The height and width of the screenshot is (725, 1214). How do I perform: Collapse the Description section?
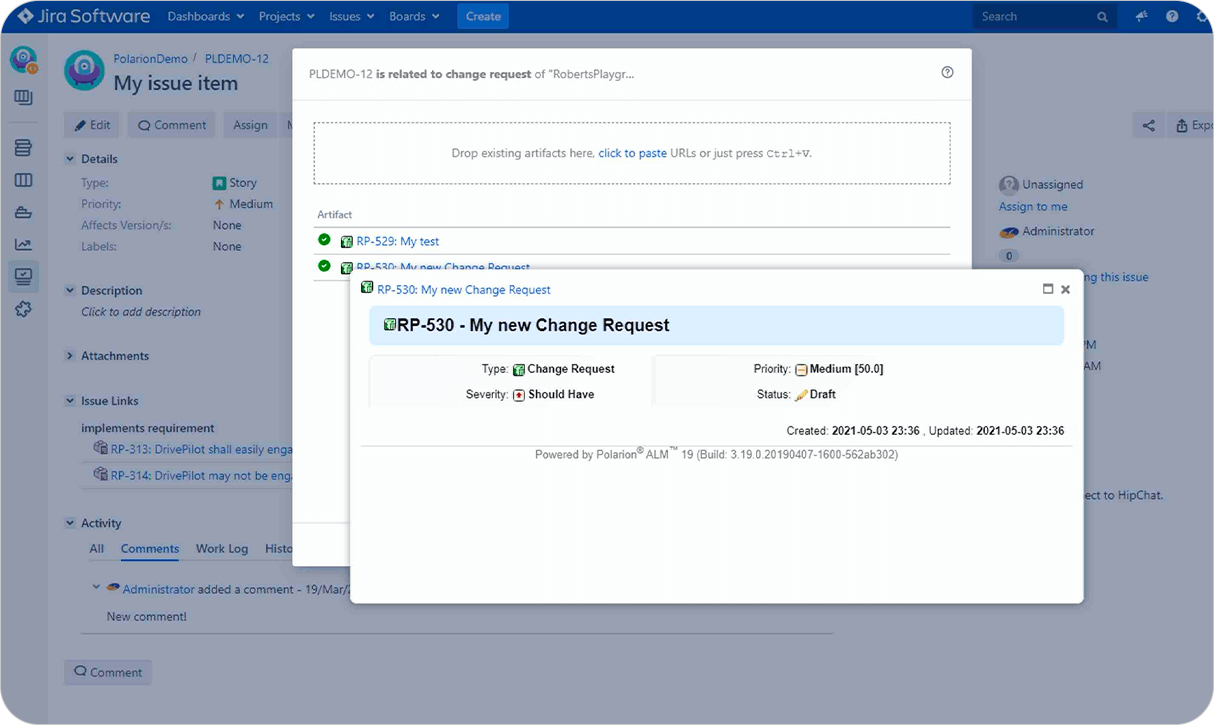tap(70, 291)
